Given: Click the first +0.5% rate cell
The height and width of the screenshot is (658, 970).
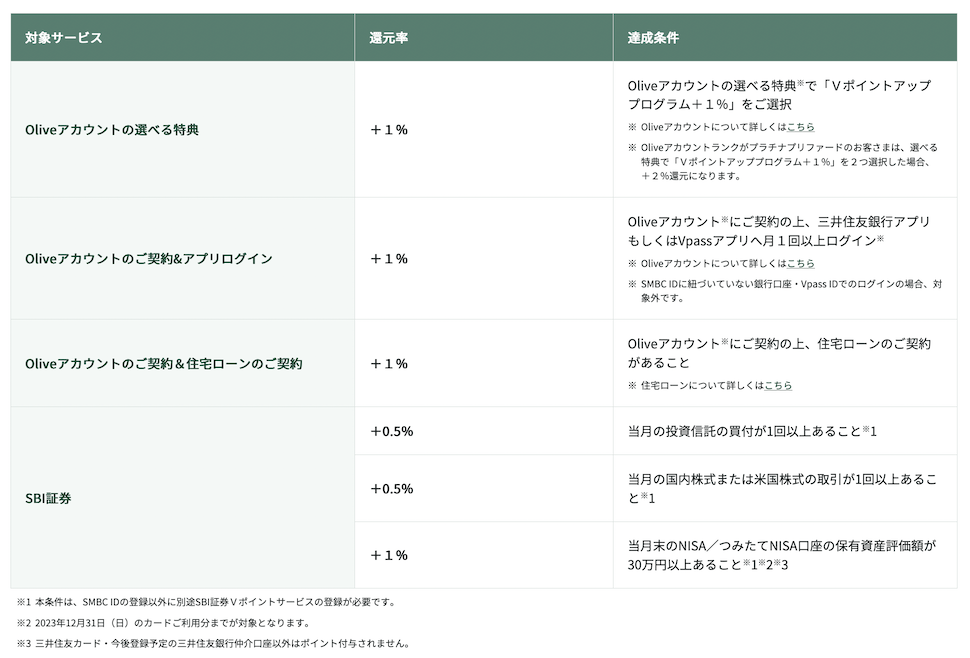Looking at the screenshot, I should [392, 432].
